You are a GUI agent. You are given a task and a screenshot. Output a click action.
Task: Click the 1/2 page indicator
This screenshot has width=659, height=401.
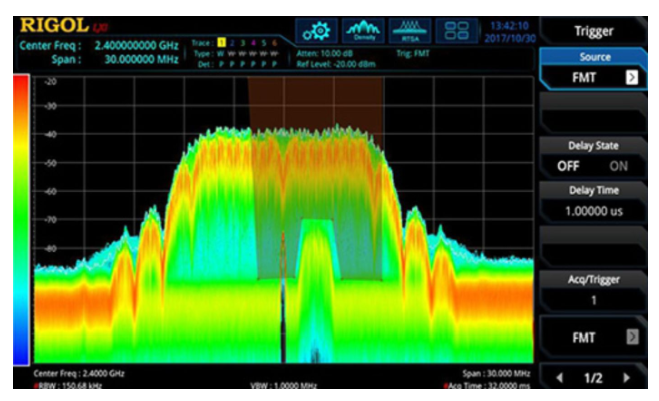click(593, 378)
